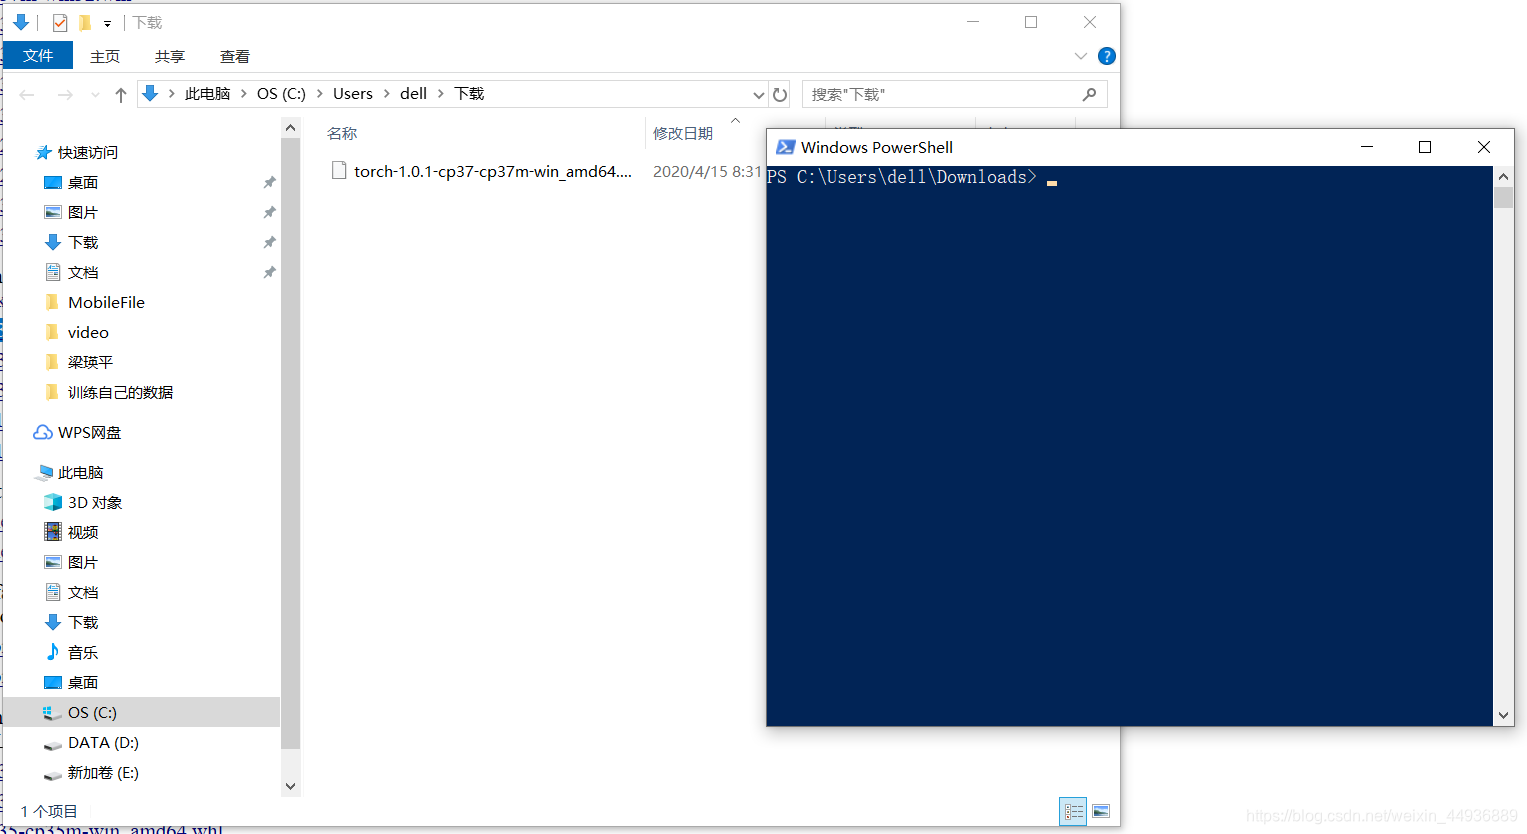Click the search magnifier icon
This screenshot has height=834, width=1527.
pyautogui.click(x=1090, y=94)
